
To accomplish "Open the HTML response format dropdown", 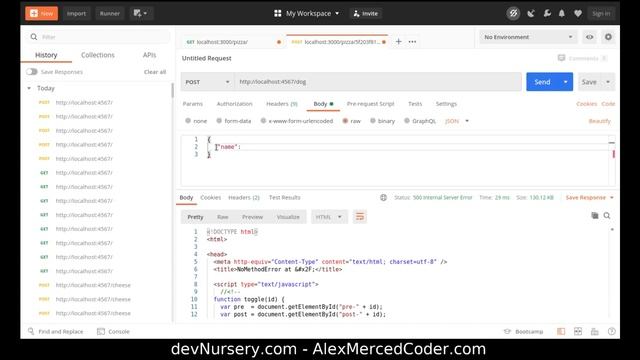I will pyautogui.click(x=329, y=217).
